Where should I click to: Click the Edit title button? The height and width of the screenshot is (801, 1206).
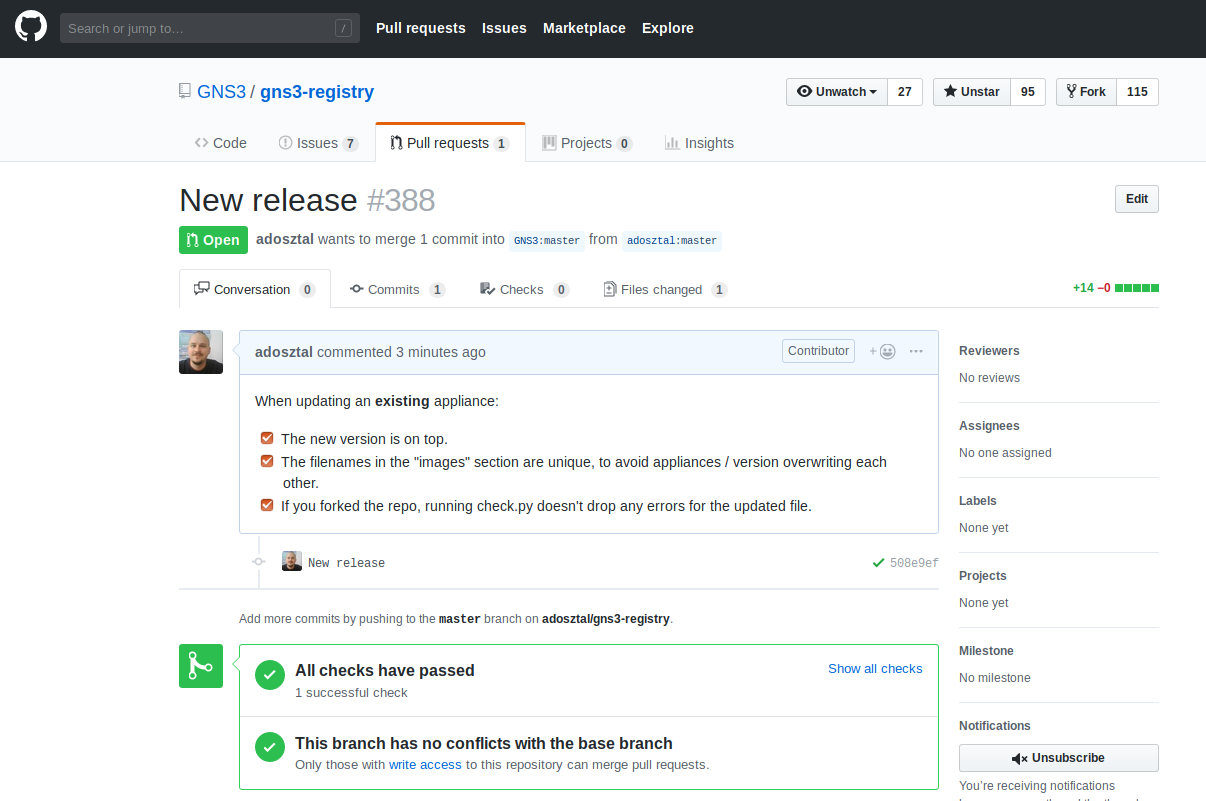pos(1136,199)
